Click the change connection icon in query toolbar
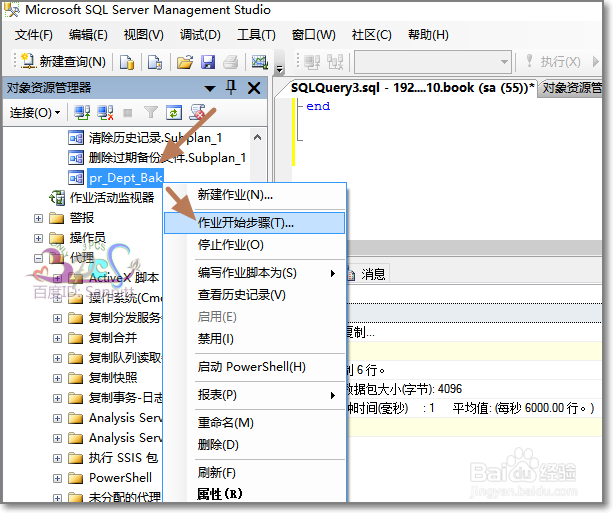613x513 pixels. point(335,62)
